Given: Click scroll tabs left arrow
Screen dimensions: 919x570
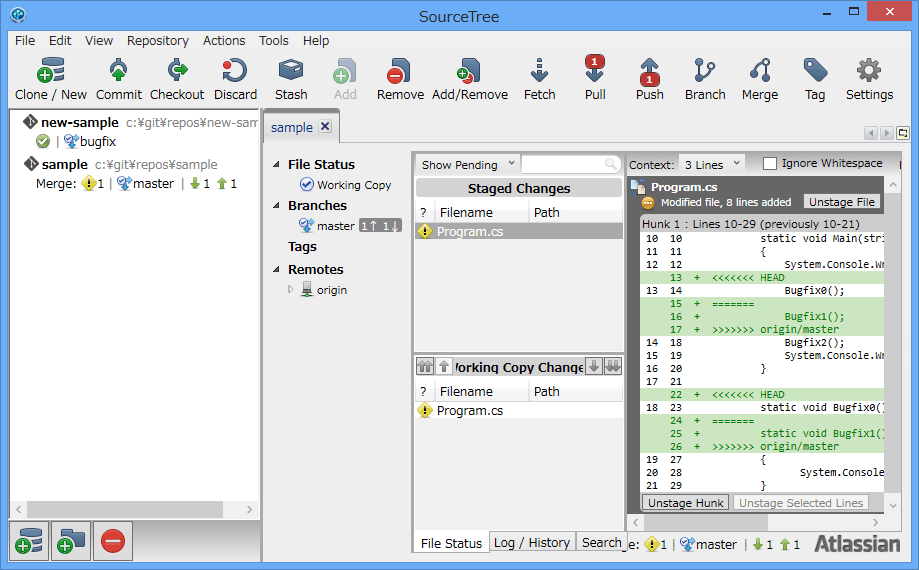Looking at the screenshot, I should 870,133.
